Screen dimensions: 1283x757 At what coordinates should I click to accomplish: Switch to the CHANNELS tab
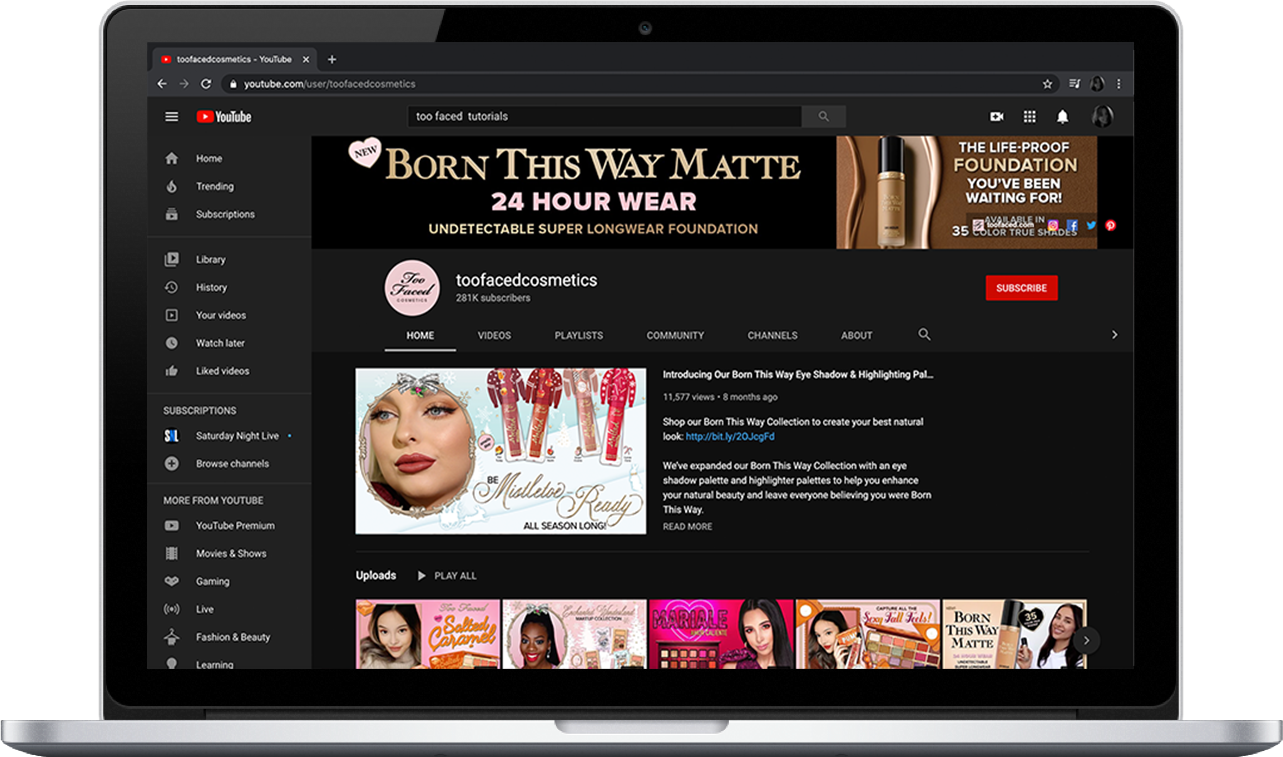(772, 336)
